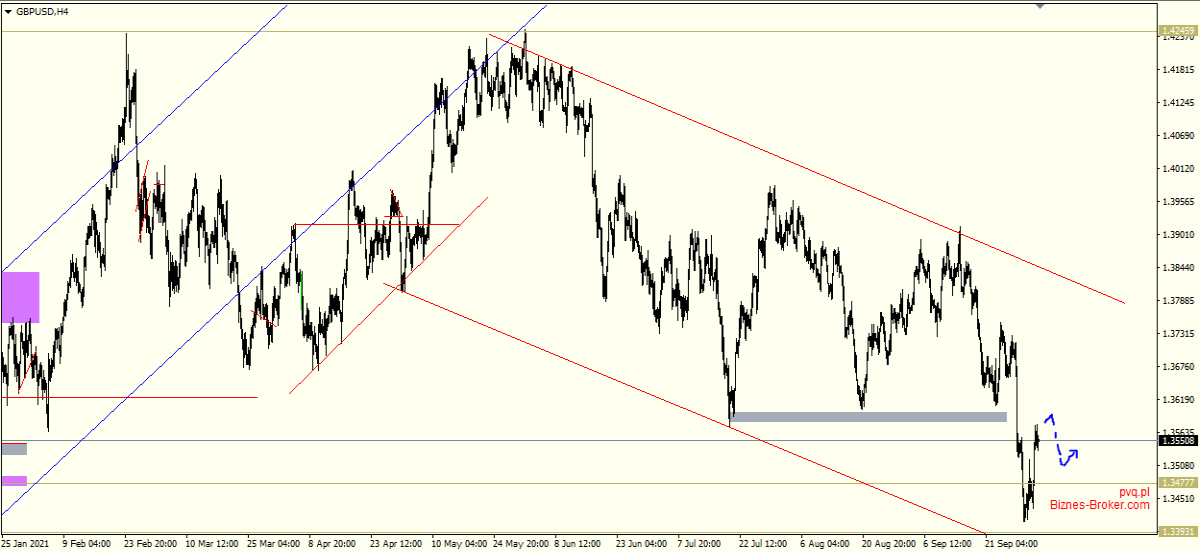
Task: Select the 1.42459 price level tag
Action: (1178, 32)
